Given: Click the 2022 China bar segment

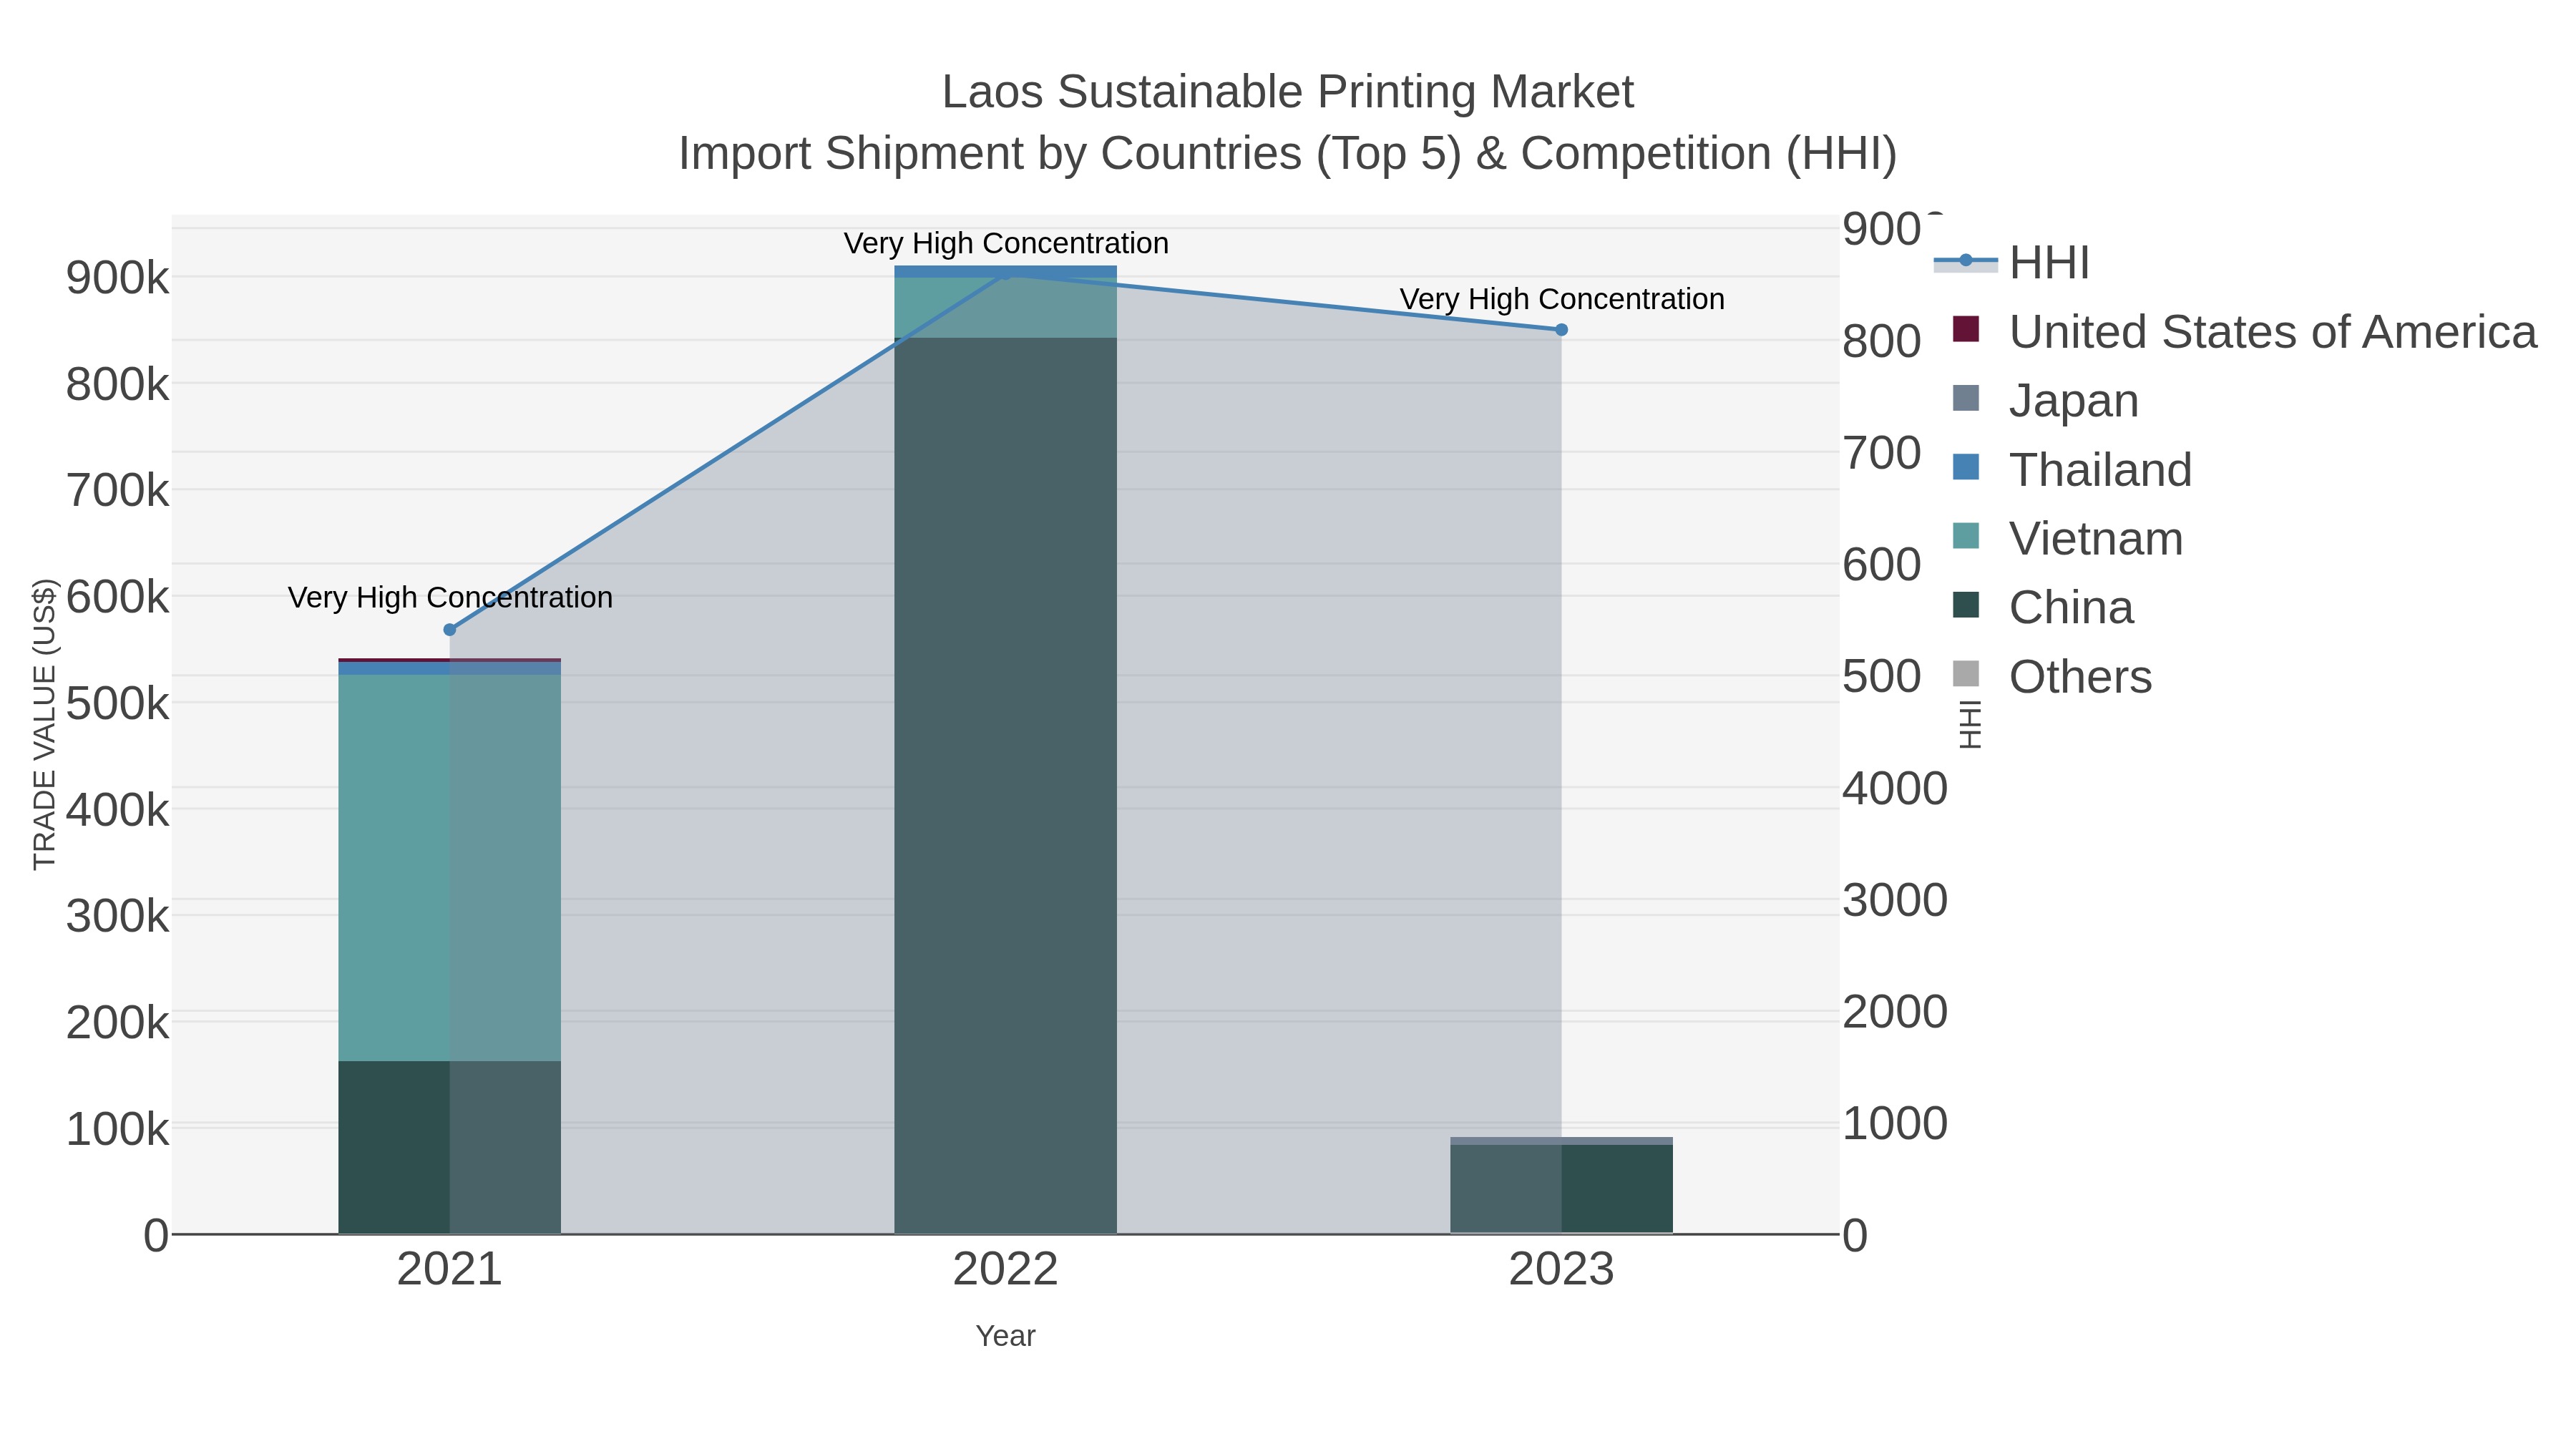Looking at the screenshot, I should point(1005,786).
